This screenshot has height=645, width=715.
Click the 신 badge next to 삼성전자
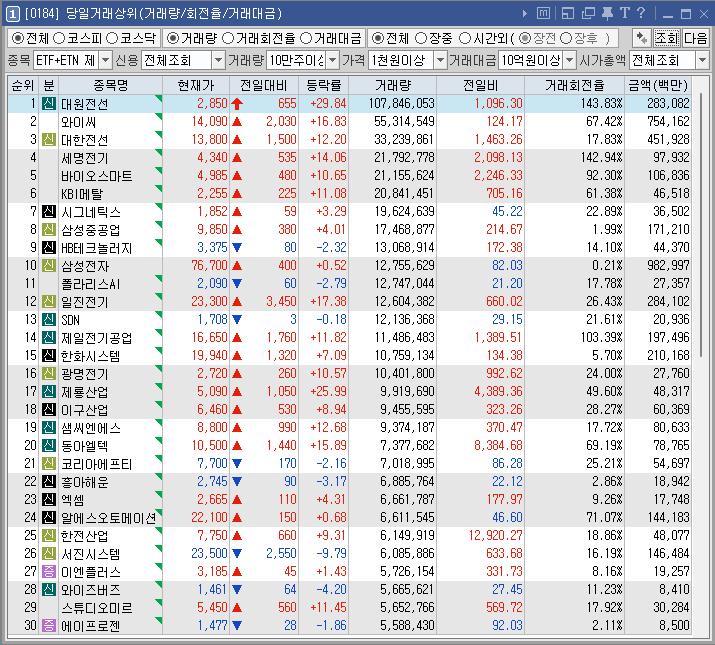point(49,265)
